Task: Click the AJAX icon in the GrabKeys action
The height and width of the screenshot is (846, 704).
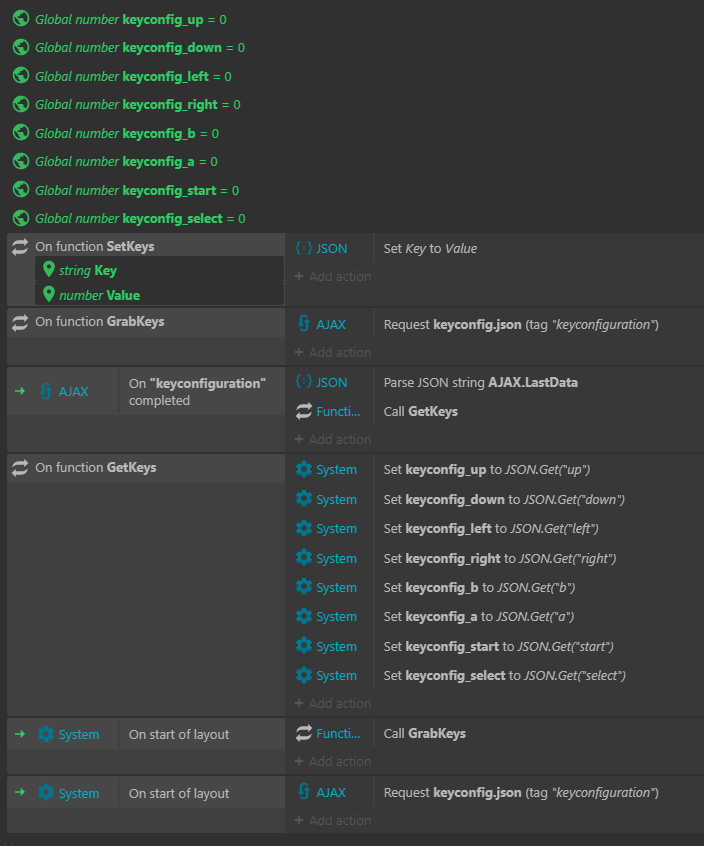Action: click(x=304, y=324)
